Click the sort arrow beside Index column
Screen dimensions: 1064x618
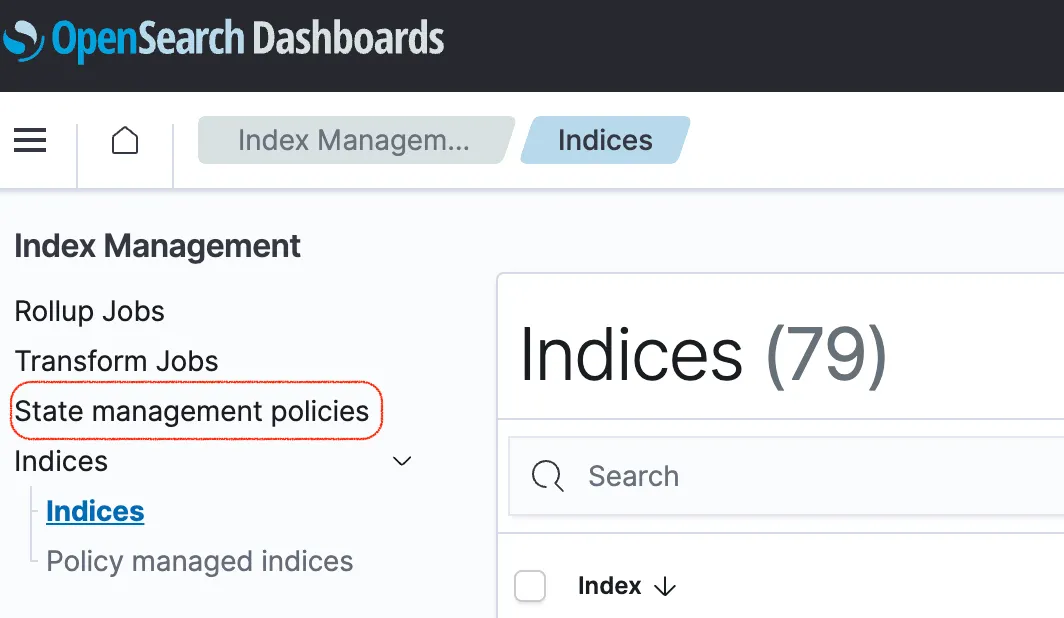coord(665,587)
